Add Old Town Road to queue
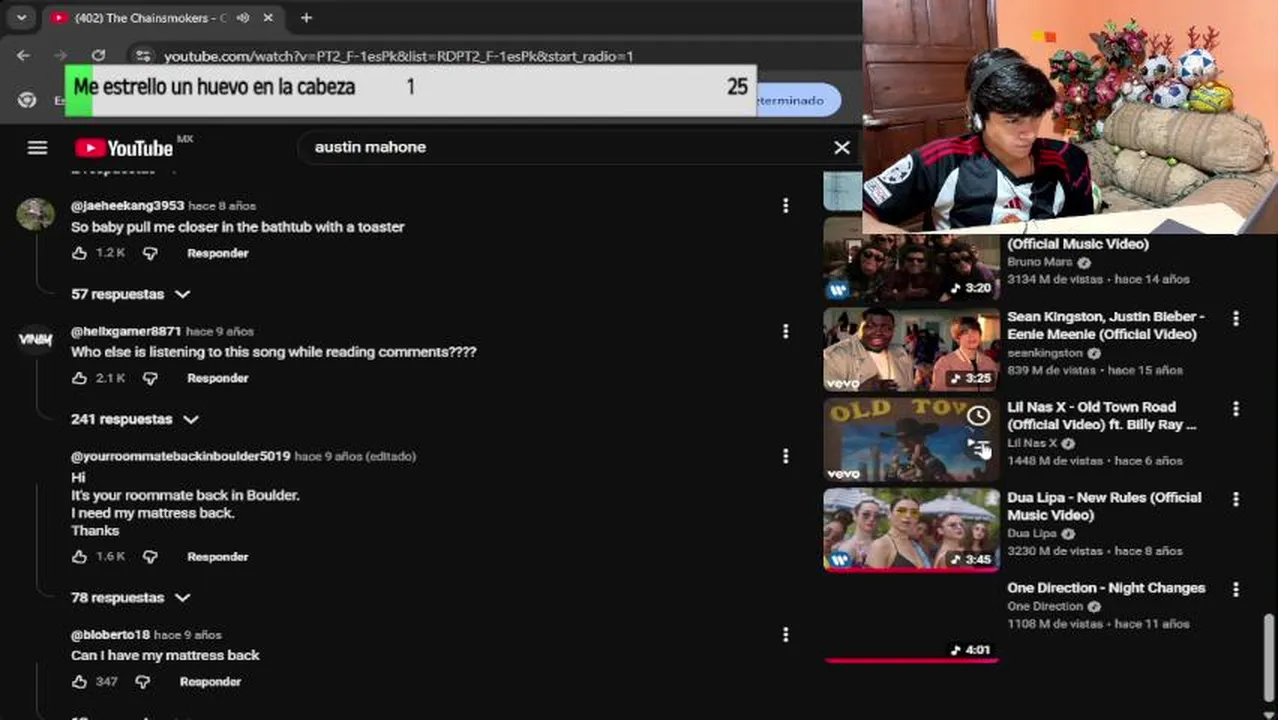The width and height of the screenshot is (1278, 720). point(978,446)
